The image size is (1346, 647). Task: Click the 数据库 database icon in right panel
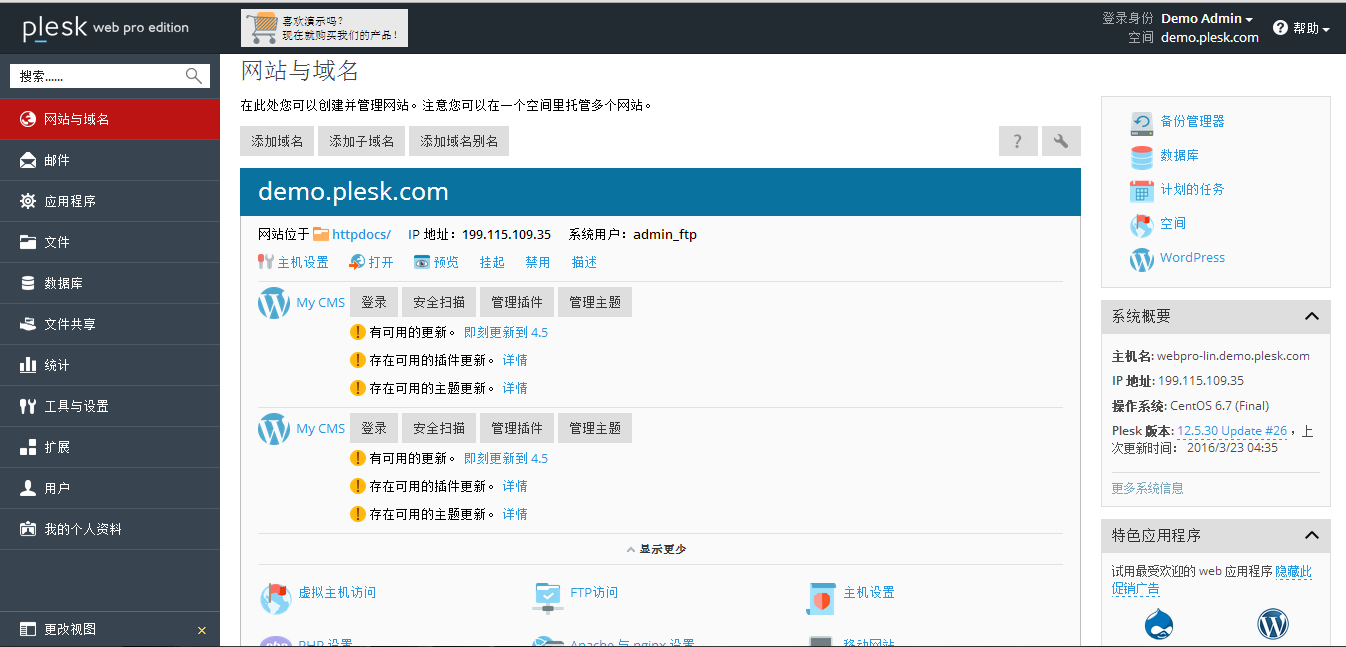1141,156
